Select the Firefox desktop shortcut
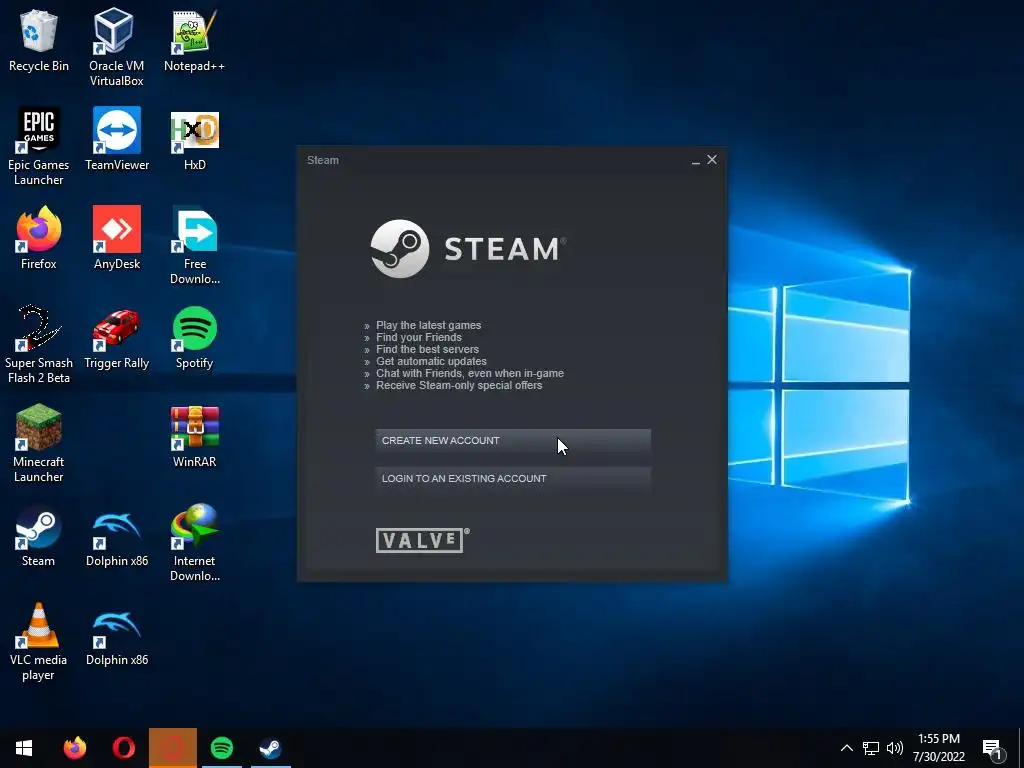The width and height of the screenshot is (1024, 768). pyautogui.click(x=39, y=238)
